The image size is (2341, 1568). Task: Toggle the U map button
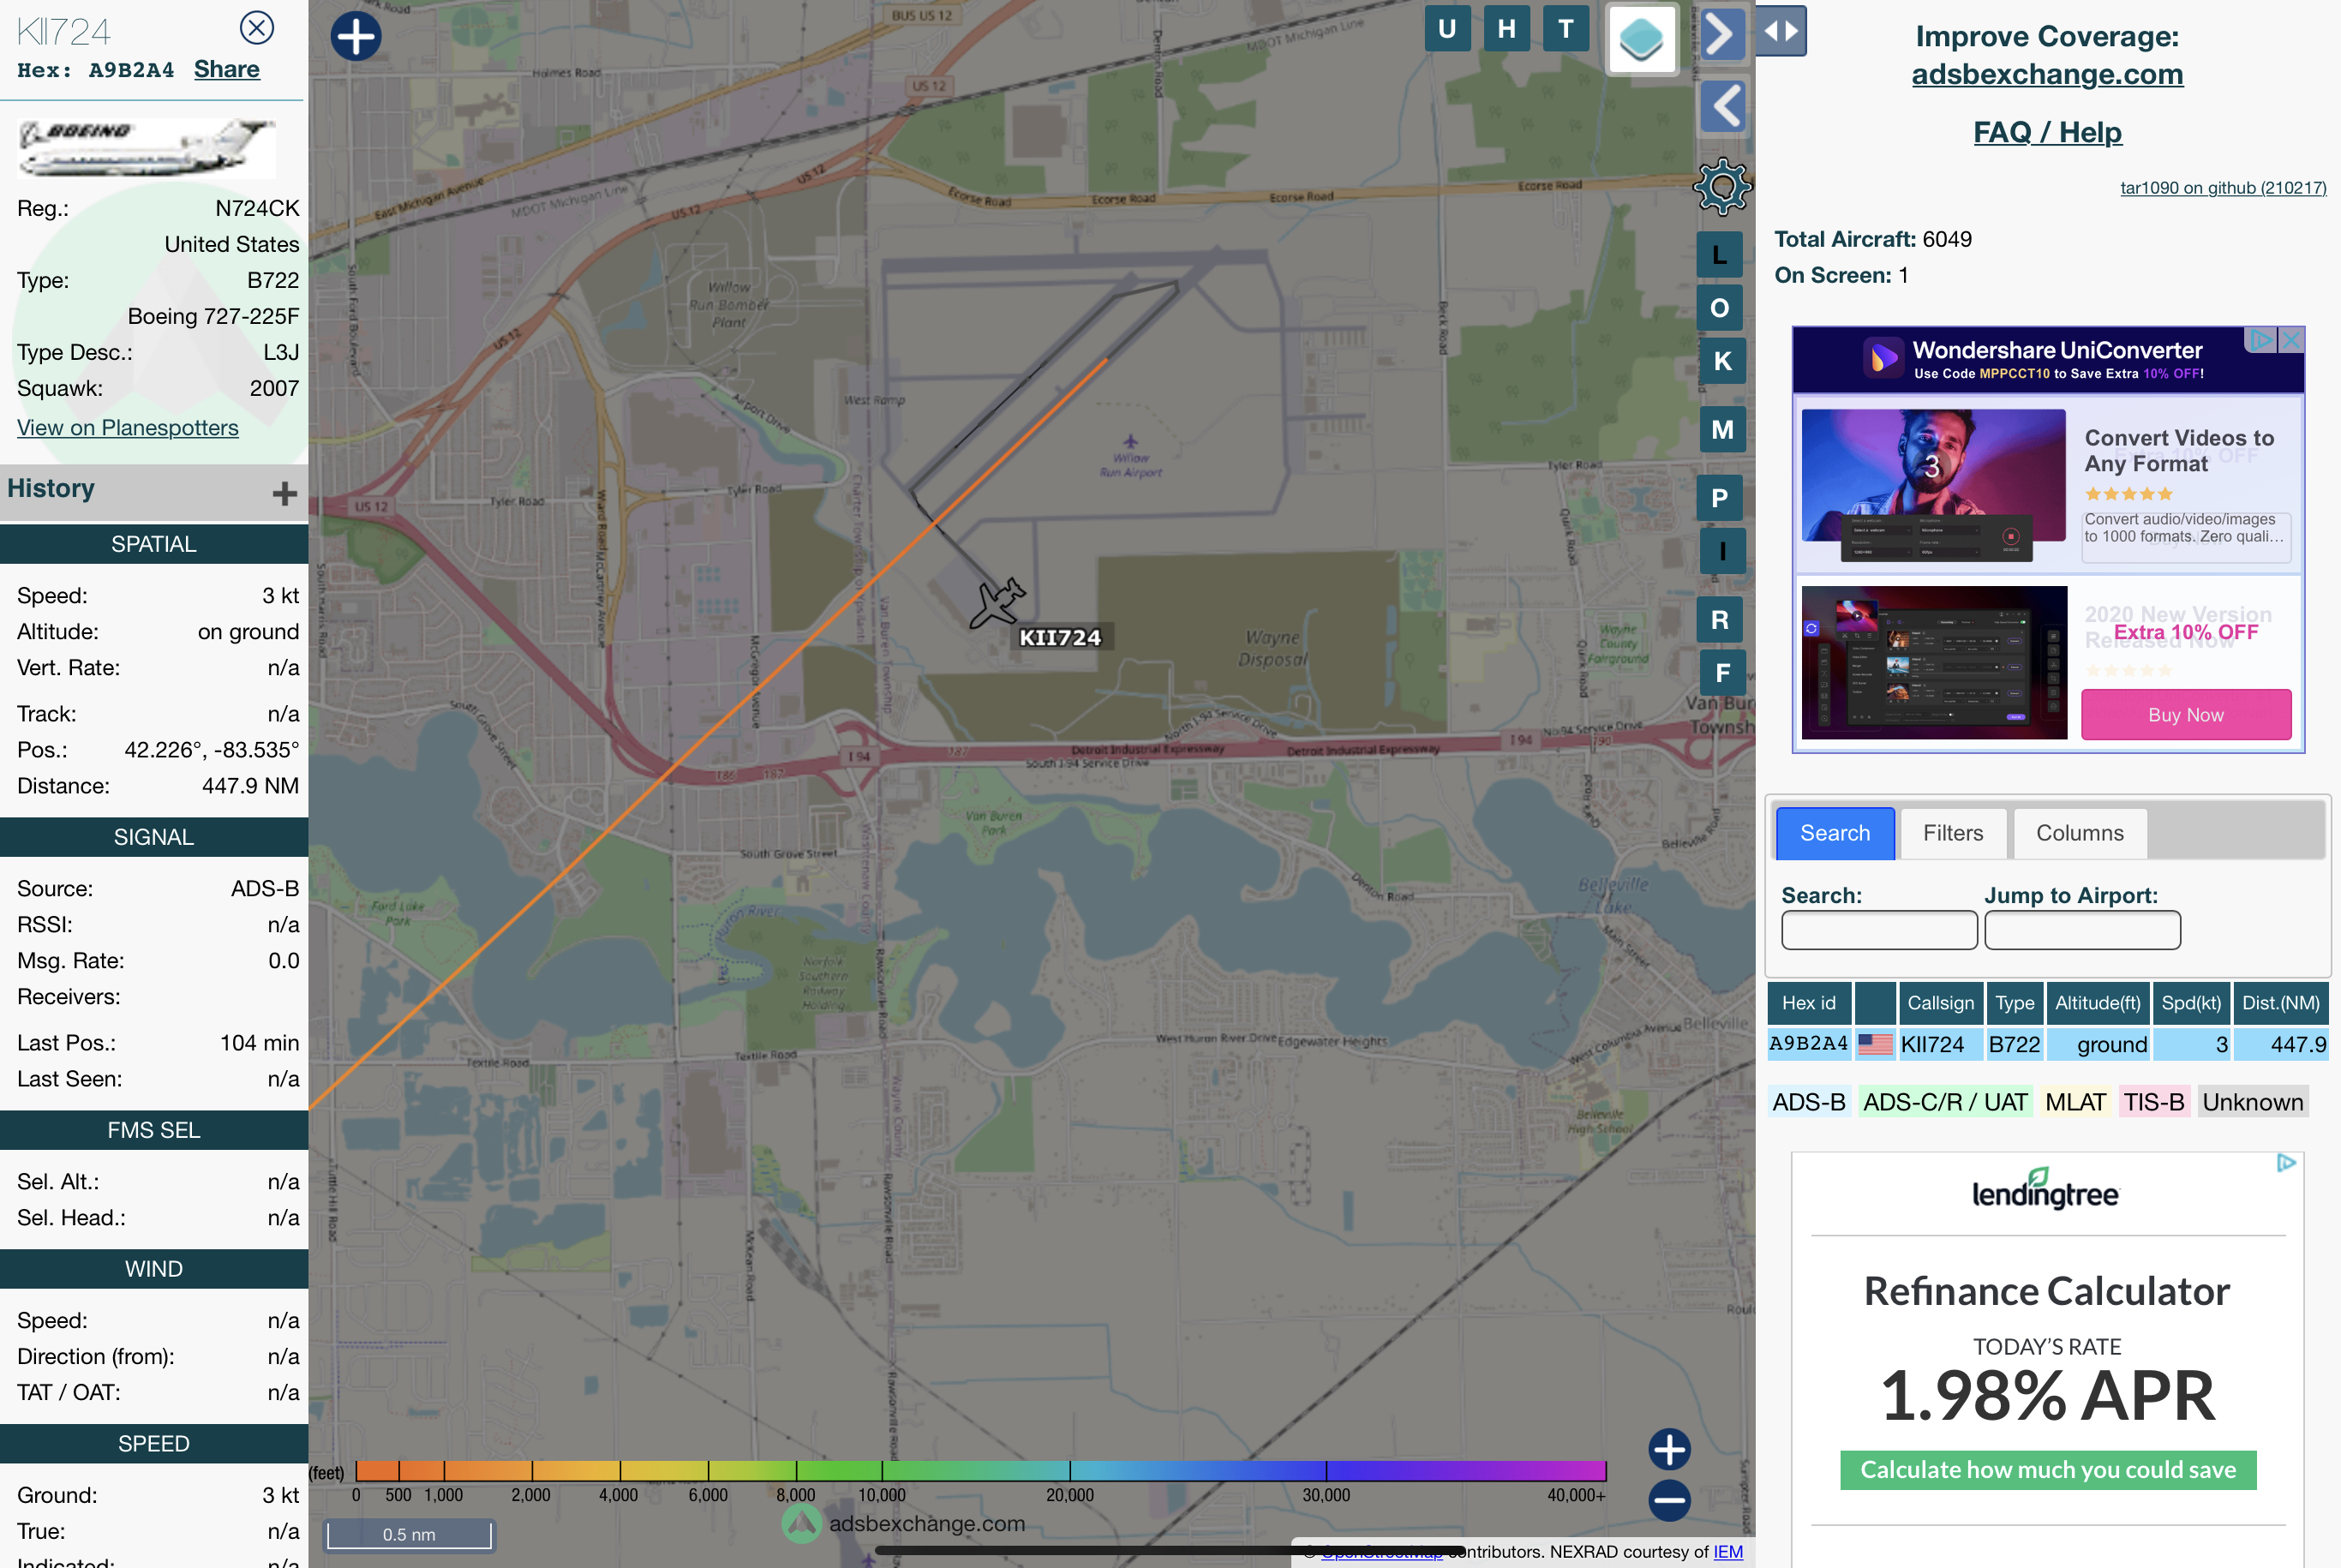(1447, 29)
